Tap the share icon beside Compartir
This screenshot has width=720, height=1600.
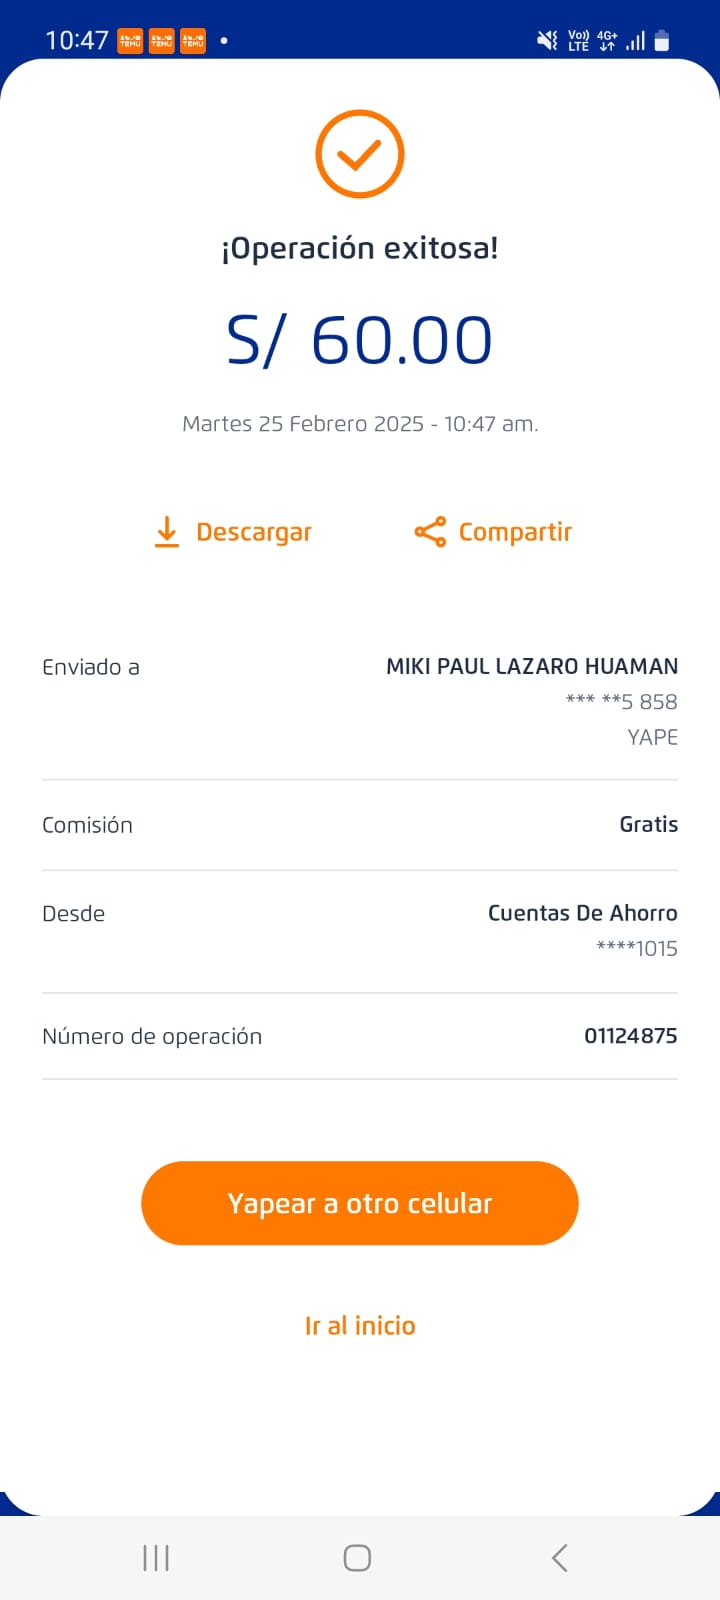[x=430, y=532]
